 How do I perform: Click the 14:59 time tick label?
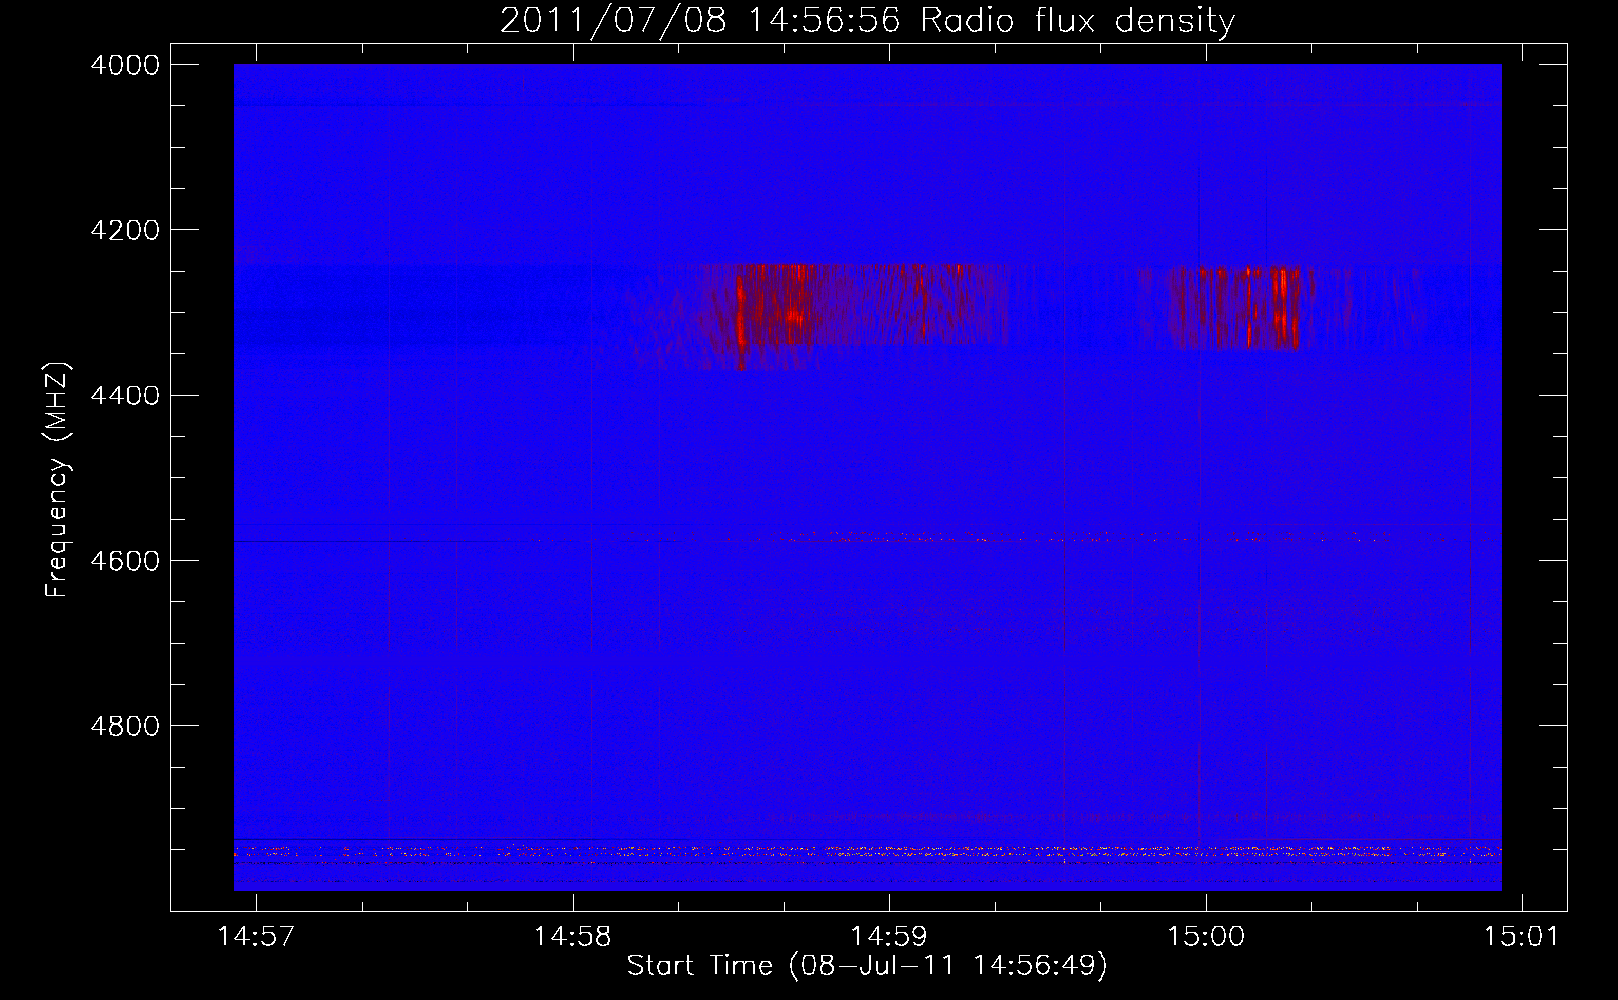coord(889,936)
